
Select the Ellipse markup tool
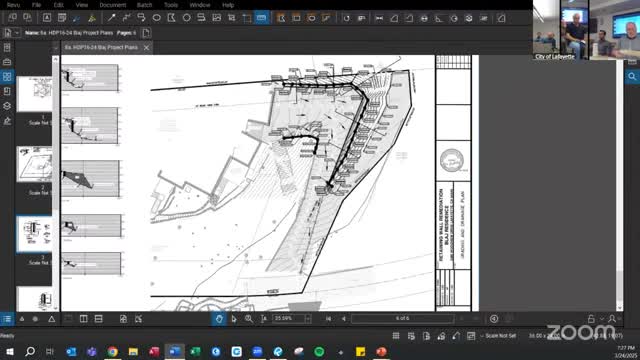[x=156, y=18]
